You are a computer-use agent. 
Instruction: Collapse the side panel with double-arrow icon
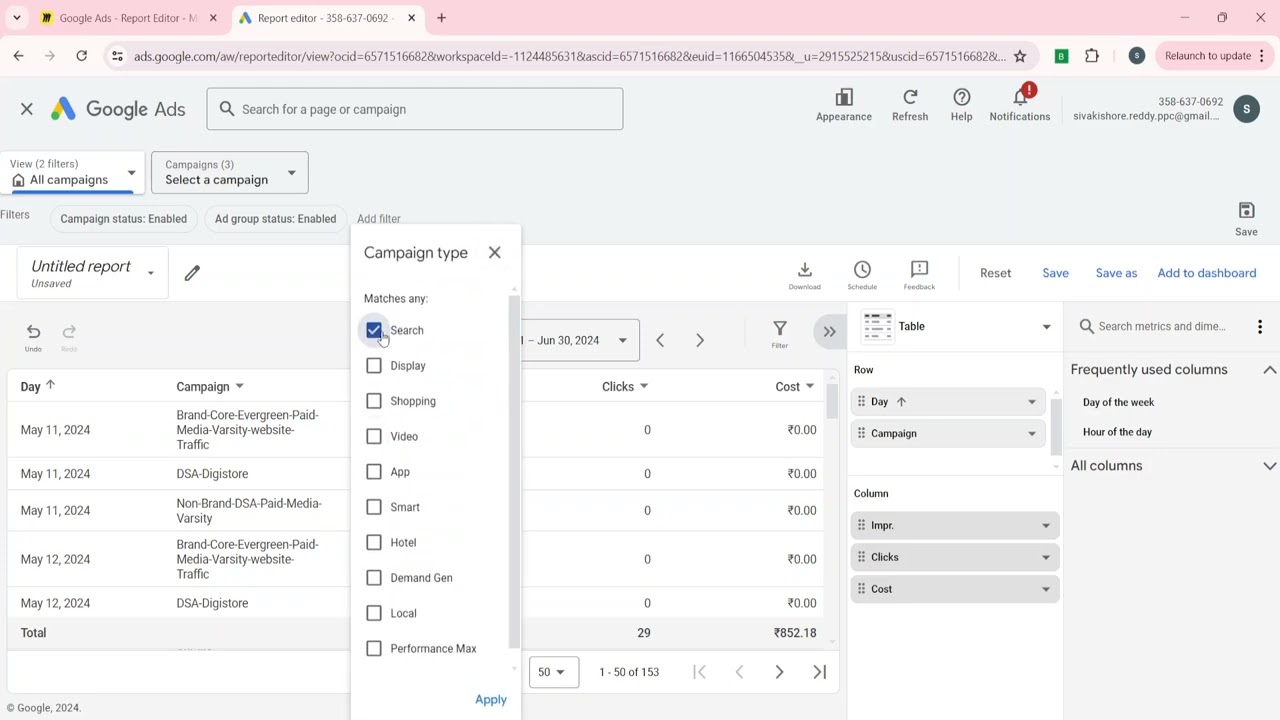[829, 332]
